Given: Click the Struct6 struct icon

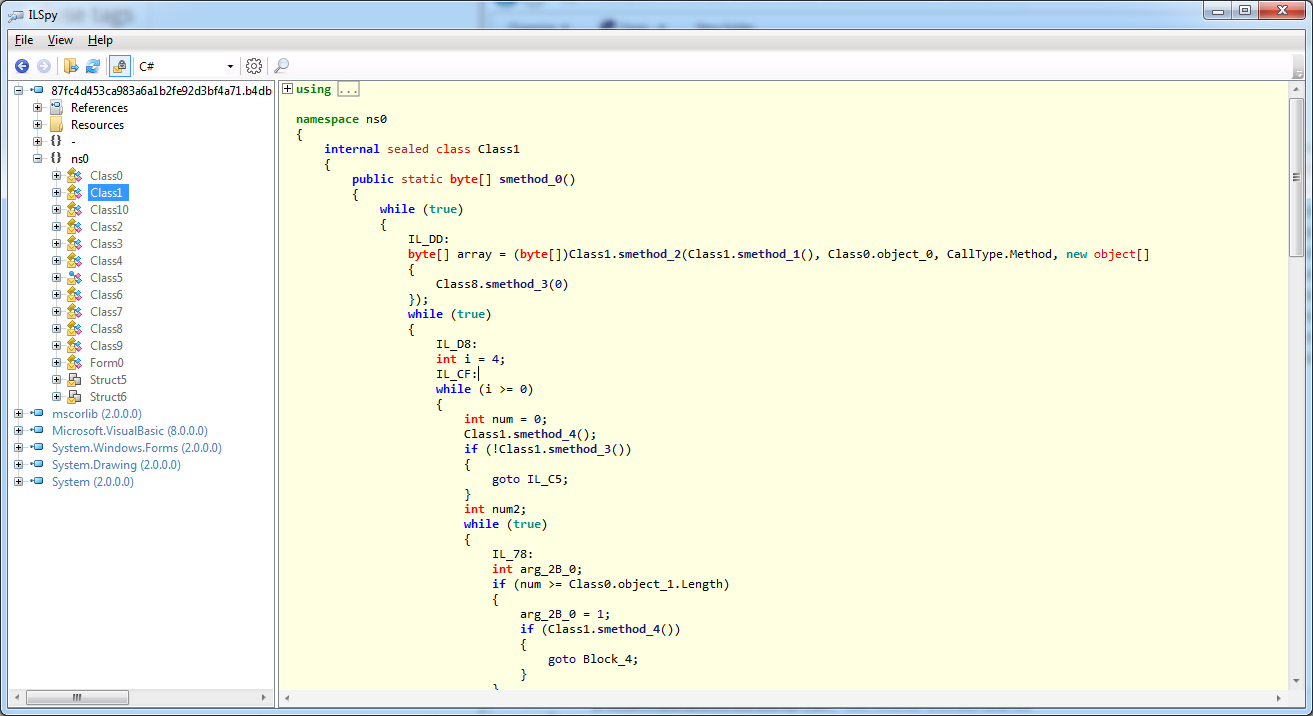Looking at the screenshot, I should point(74,397).
